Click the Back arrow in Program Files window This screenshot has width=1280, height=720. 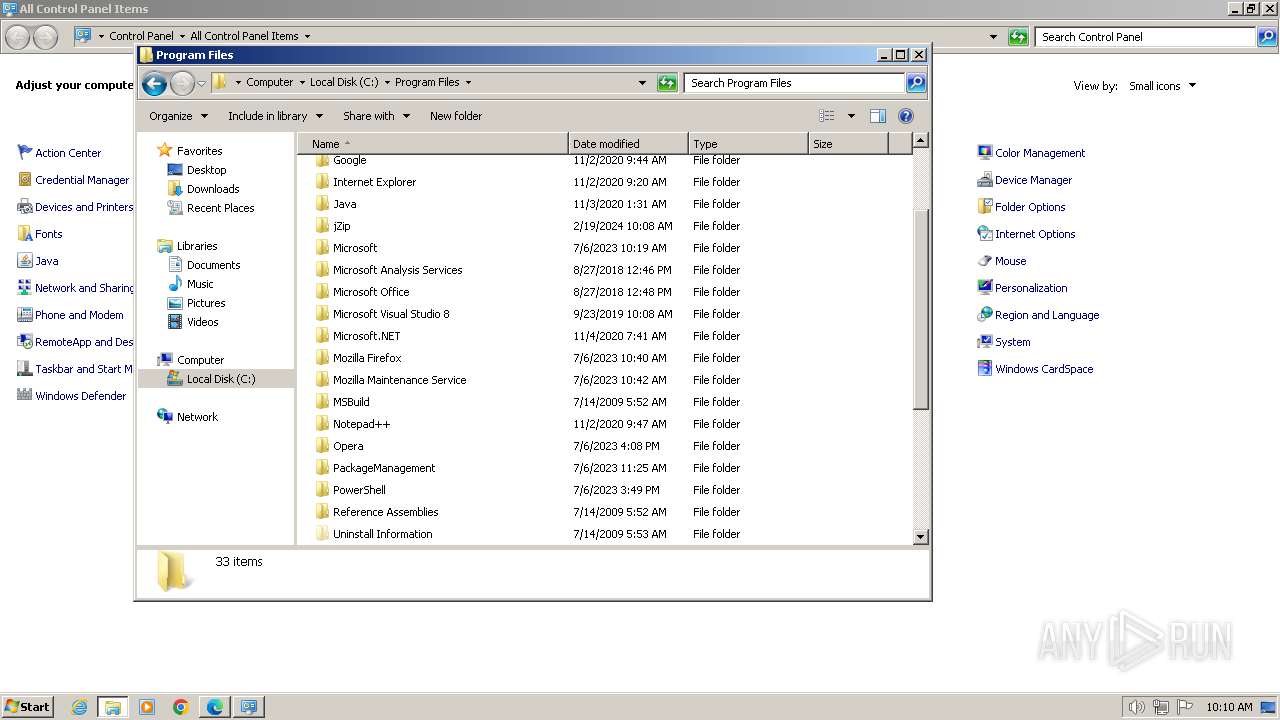[154, 84]
